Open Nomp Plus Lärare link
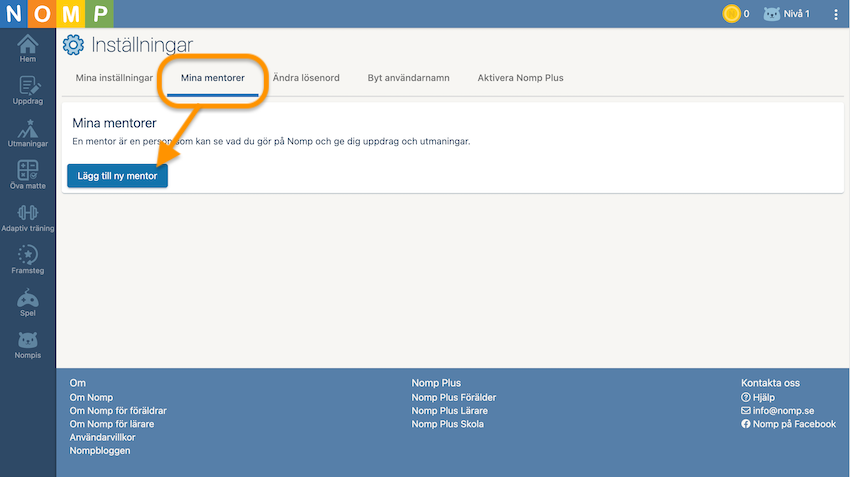The height and width of the screenshot is (477, 850). [449, 411]
